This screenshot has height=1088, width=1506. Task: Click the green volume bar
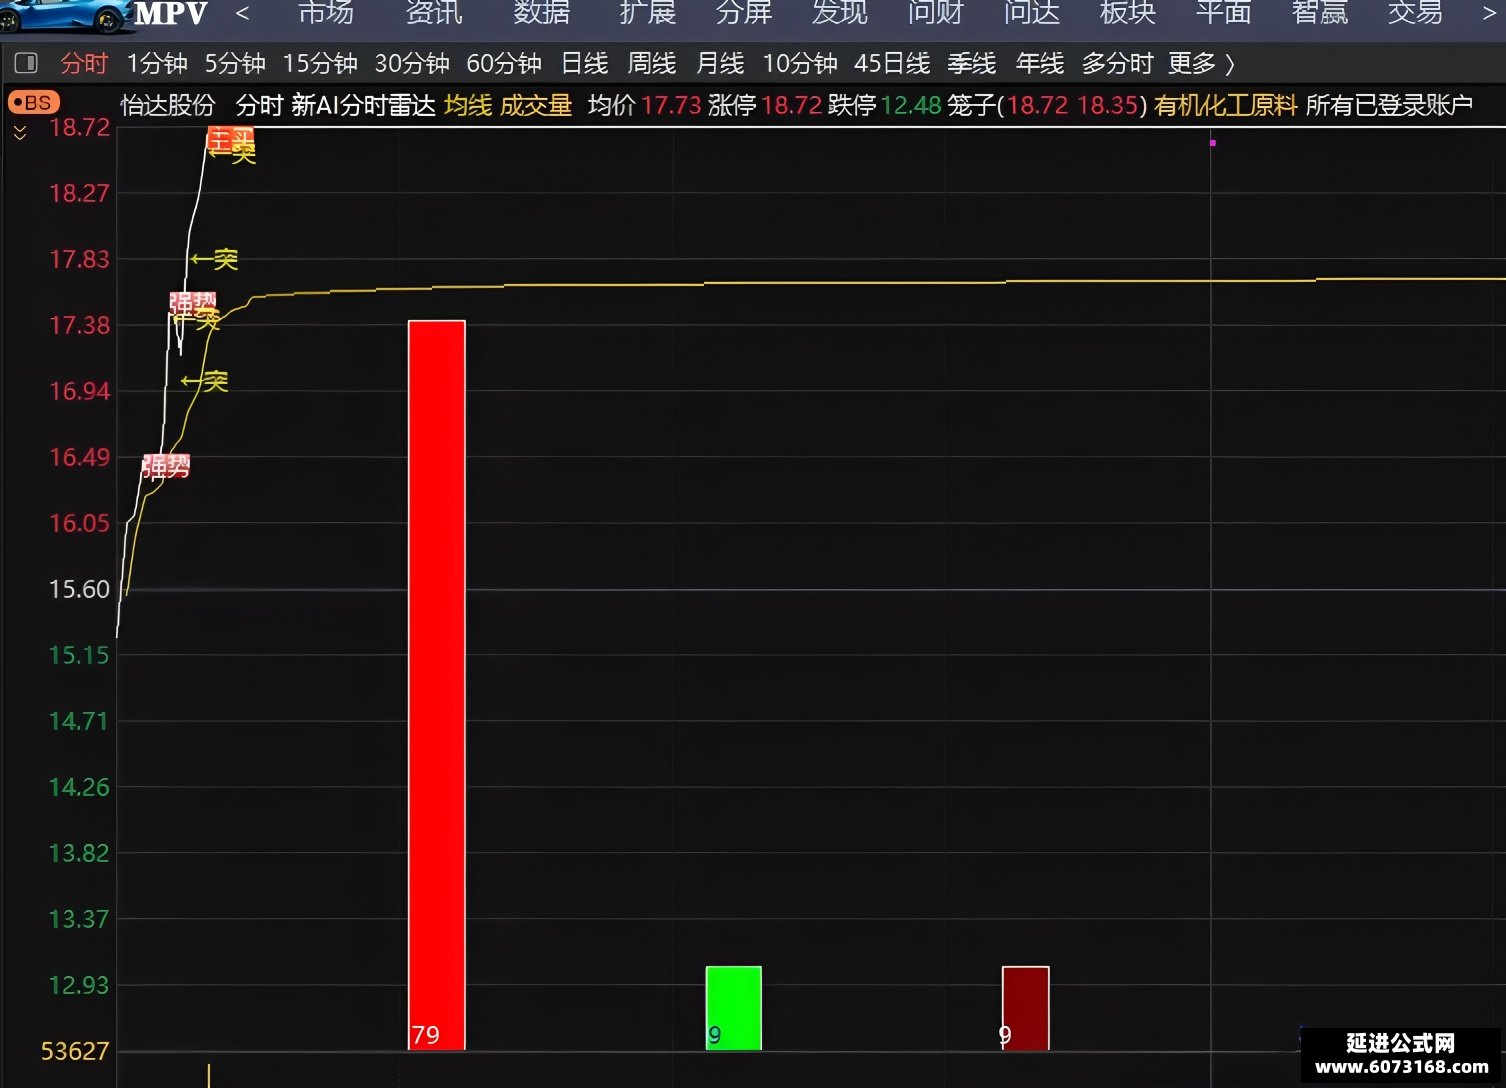[734, 1008]
